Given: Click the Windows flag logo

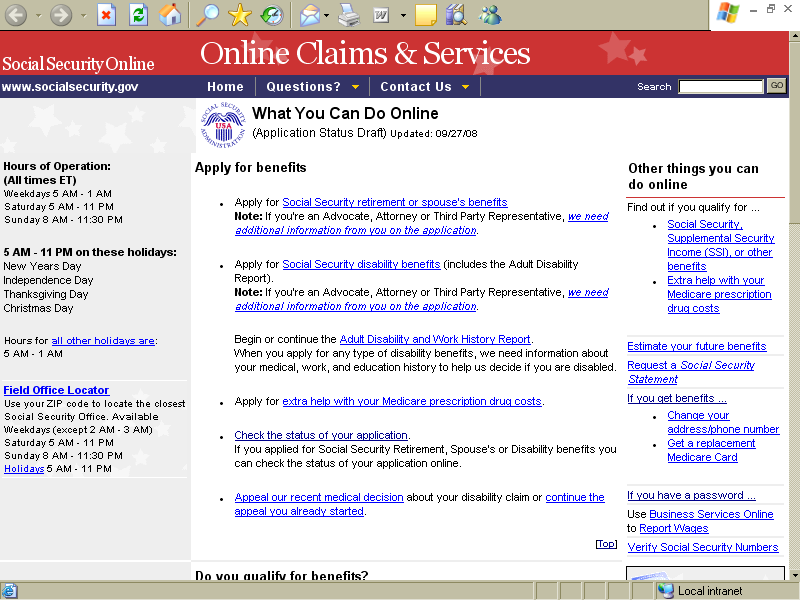Looking at the screenshot, I should pyautogui.click(x=728, y=13).
